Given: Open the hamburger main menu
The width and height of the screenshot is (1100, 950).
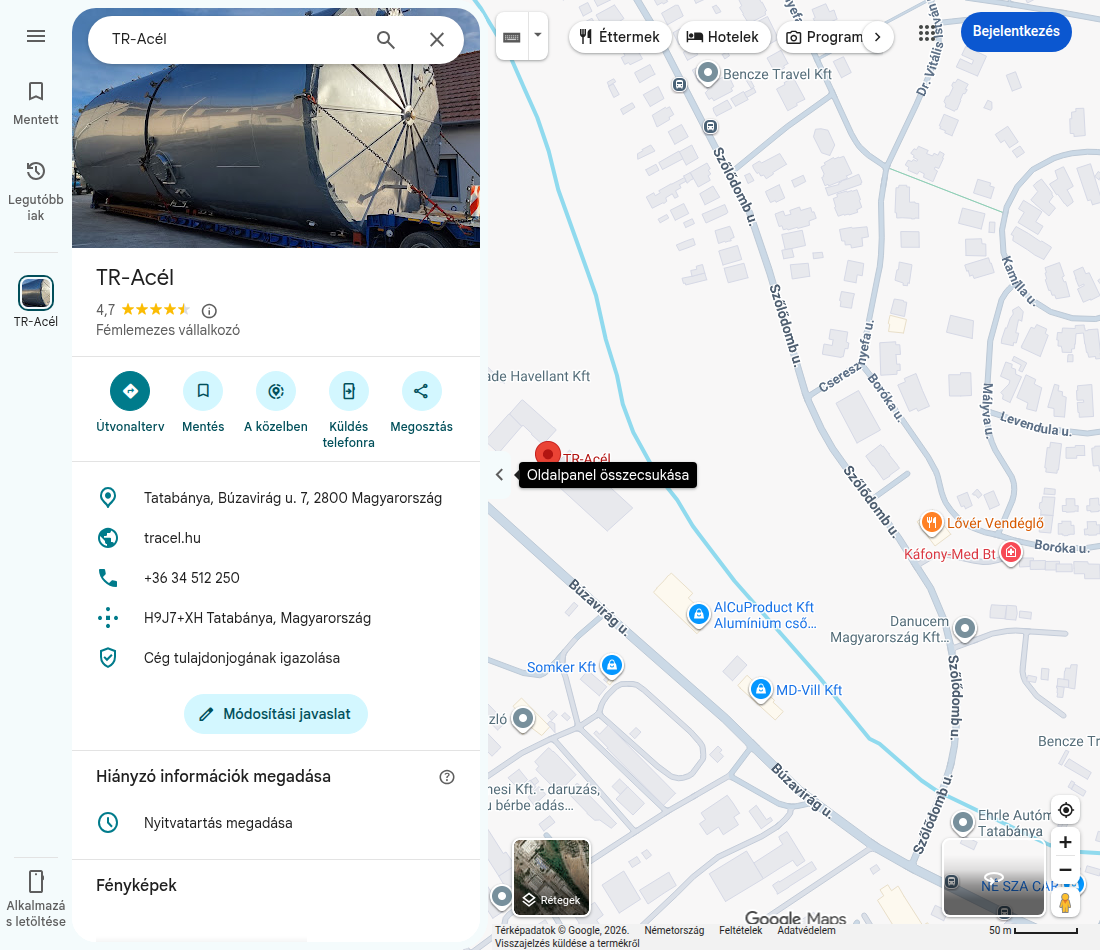Looking at the screenshot, I should 36,36.
